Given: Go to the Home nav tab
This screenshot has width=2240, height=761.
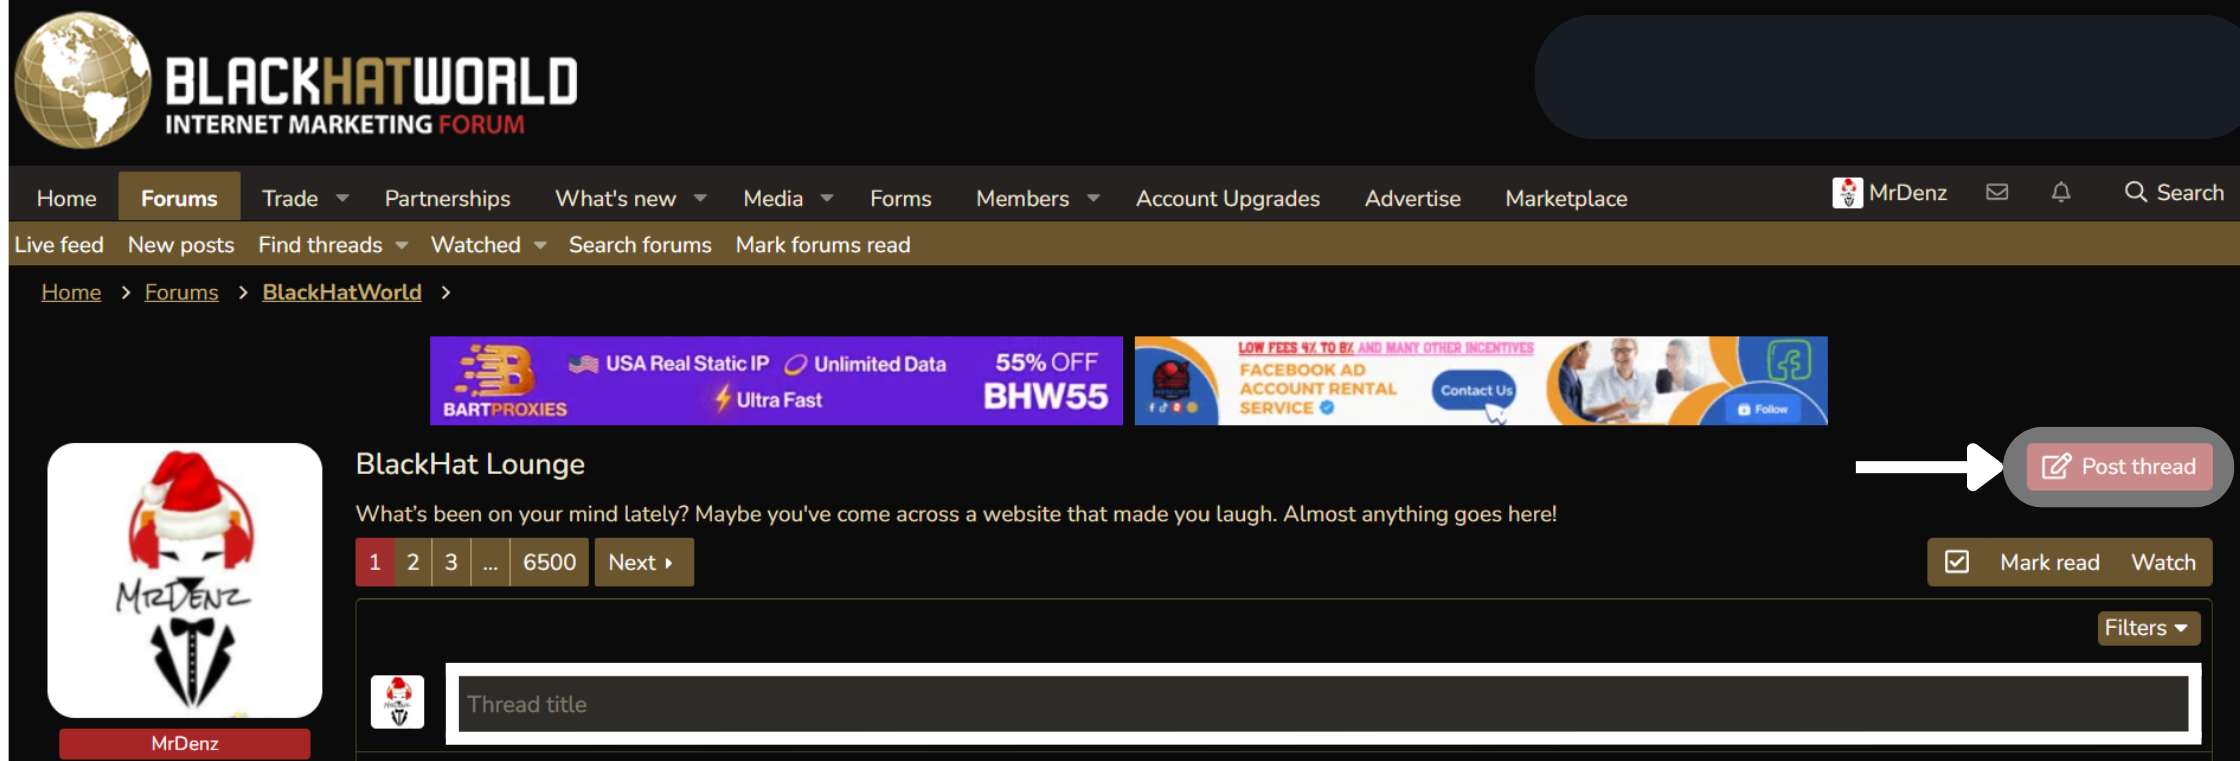Looking at the screenshot, I should click(67, 198).
